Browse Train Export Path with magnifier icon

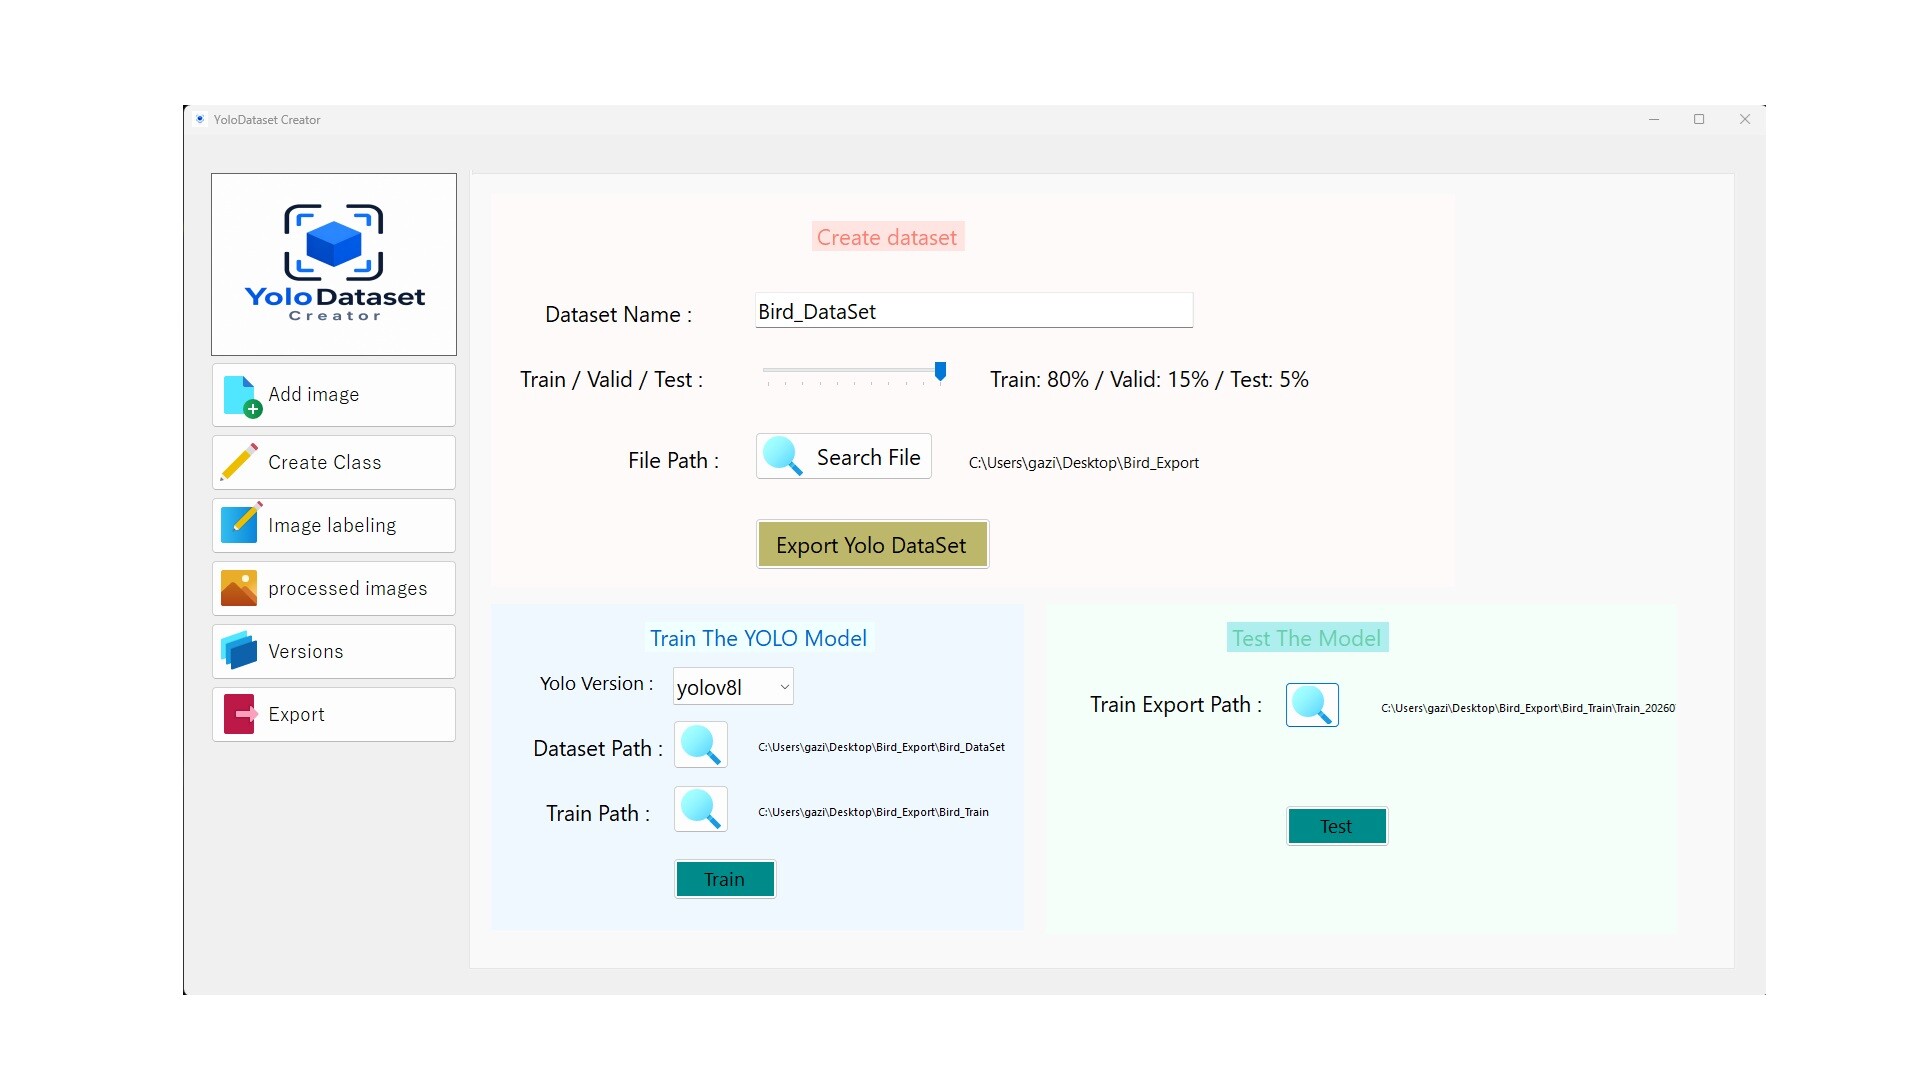point(1312,705)
